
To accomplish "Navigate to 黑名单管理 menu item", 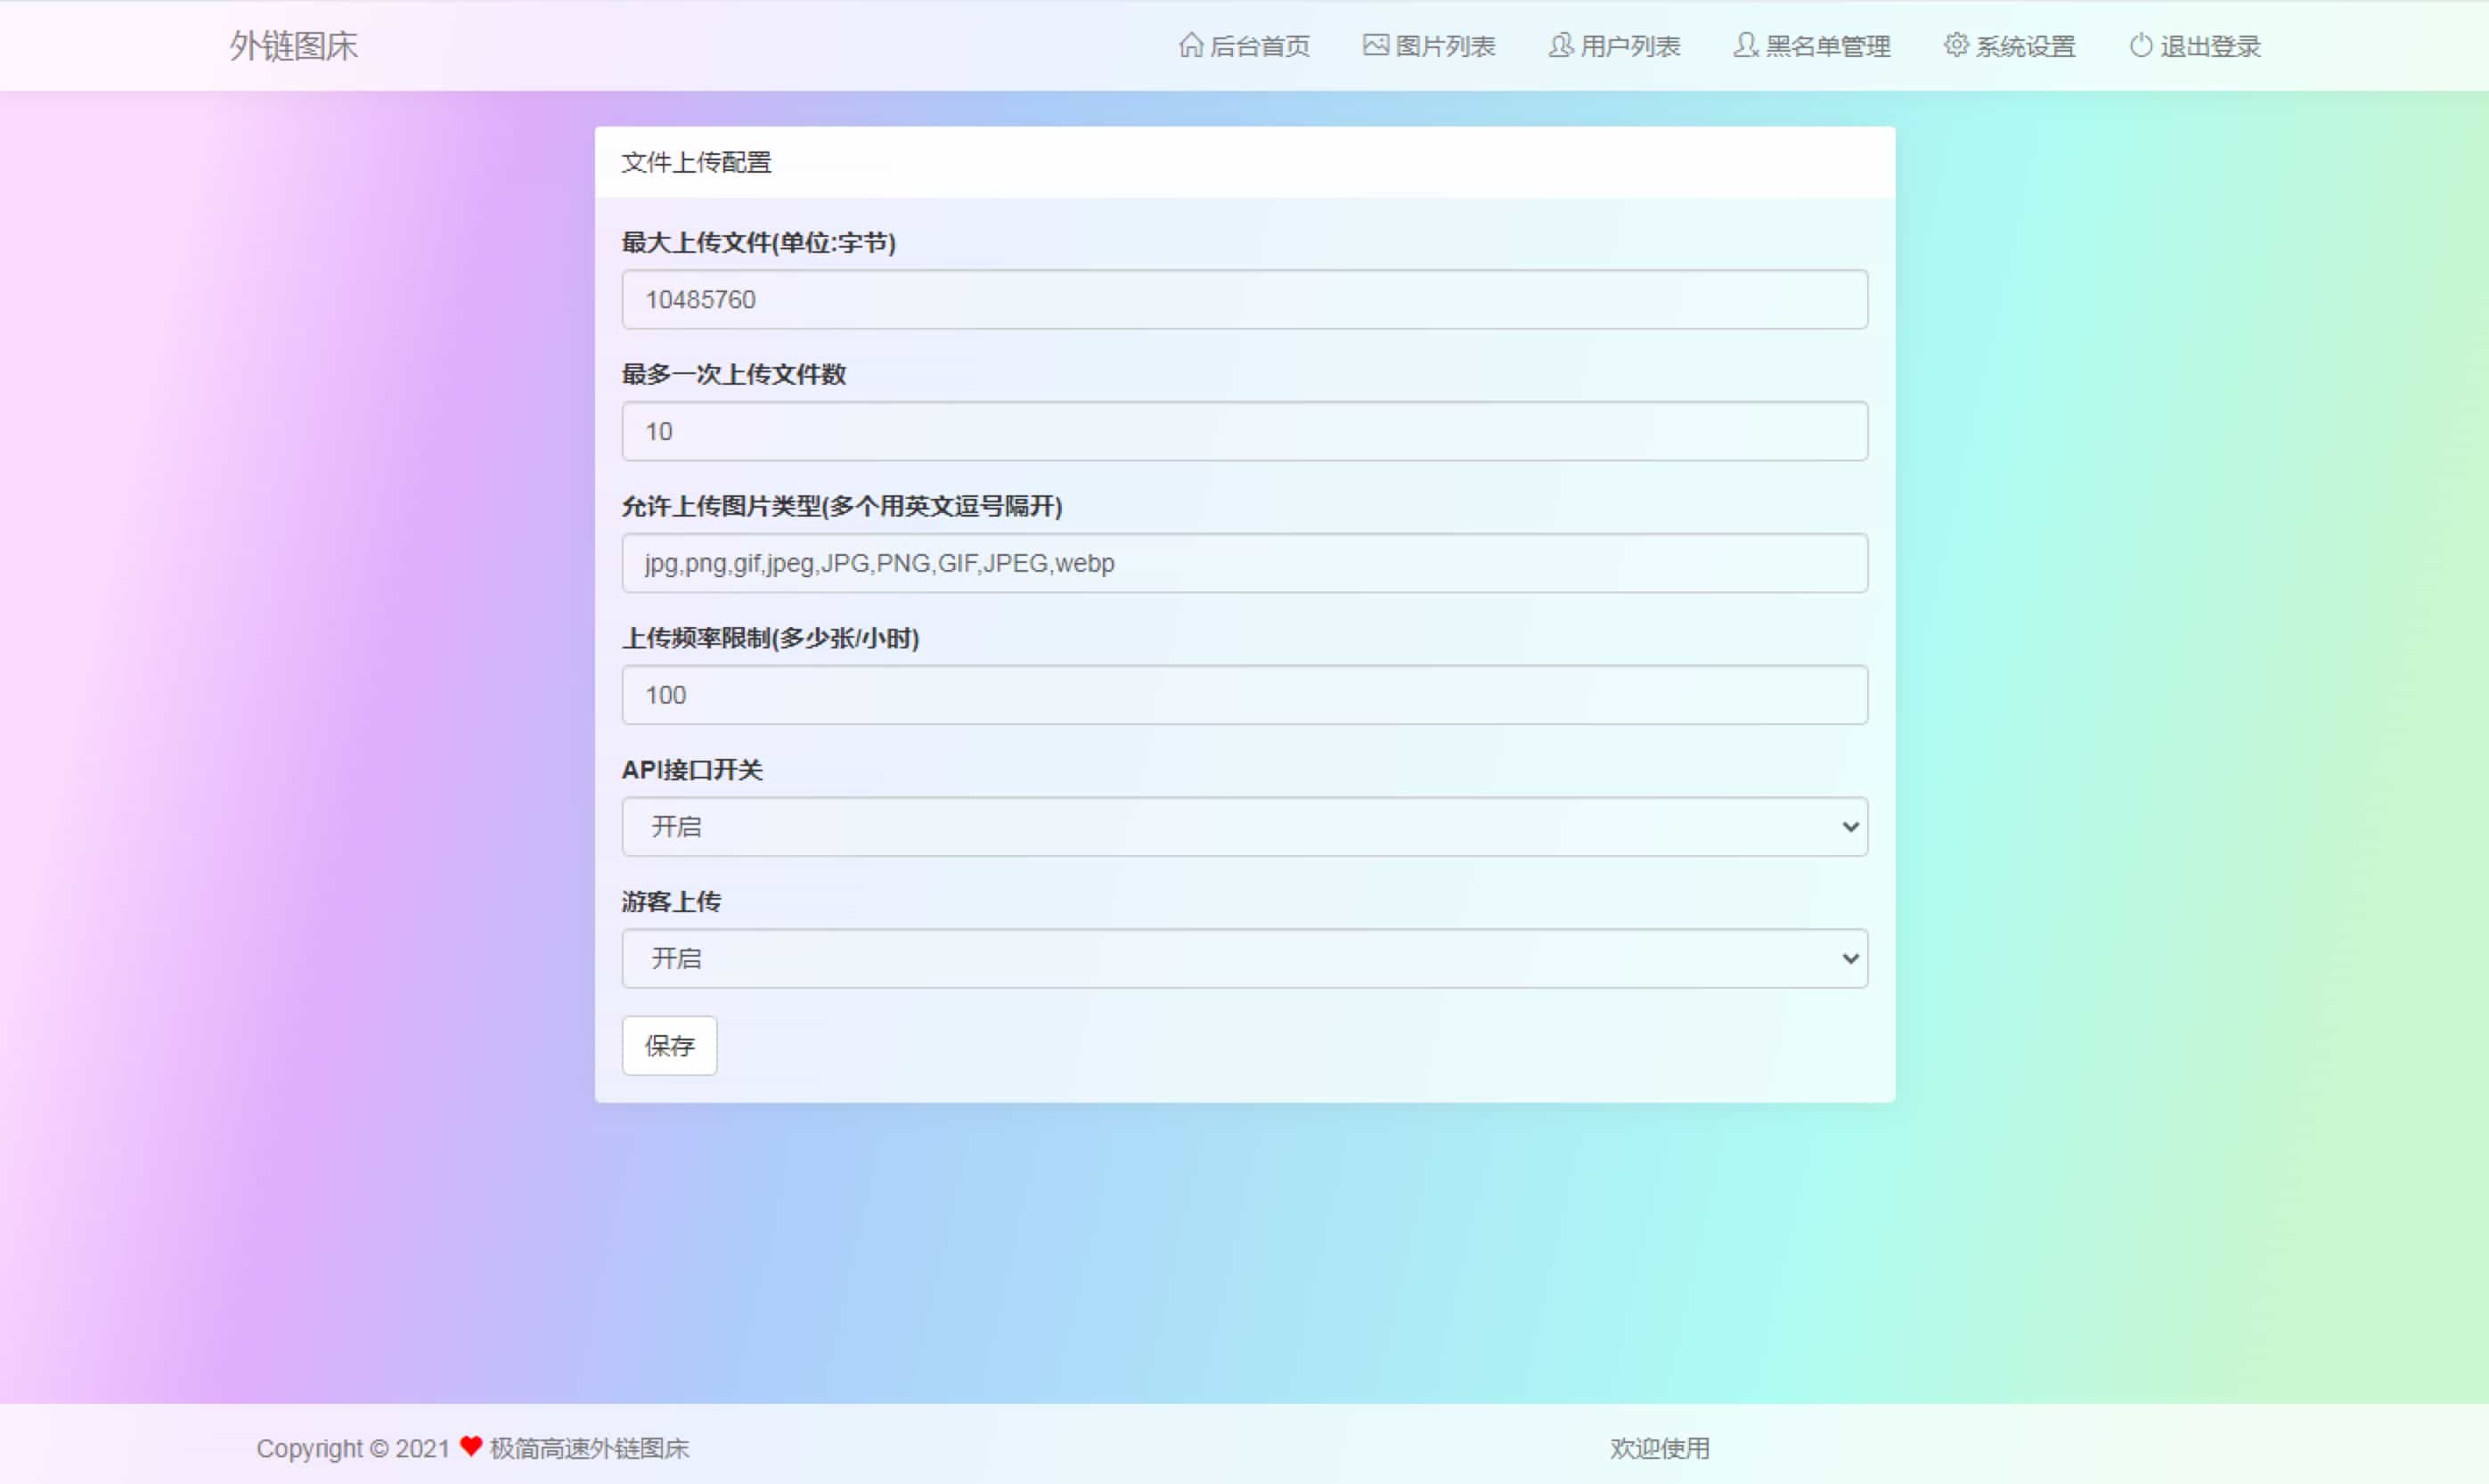I will tap(1812, 46).
